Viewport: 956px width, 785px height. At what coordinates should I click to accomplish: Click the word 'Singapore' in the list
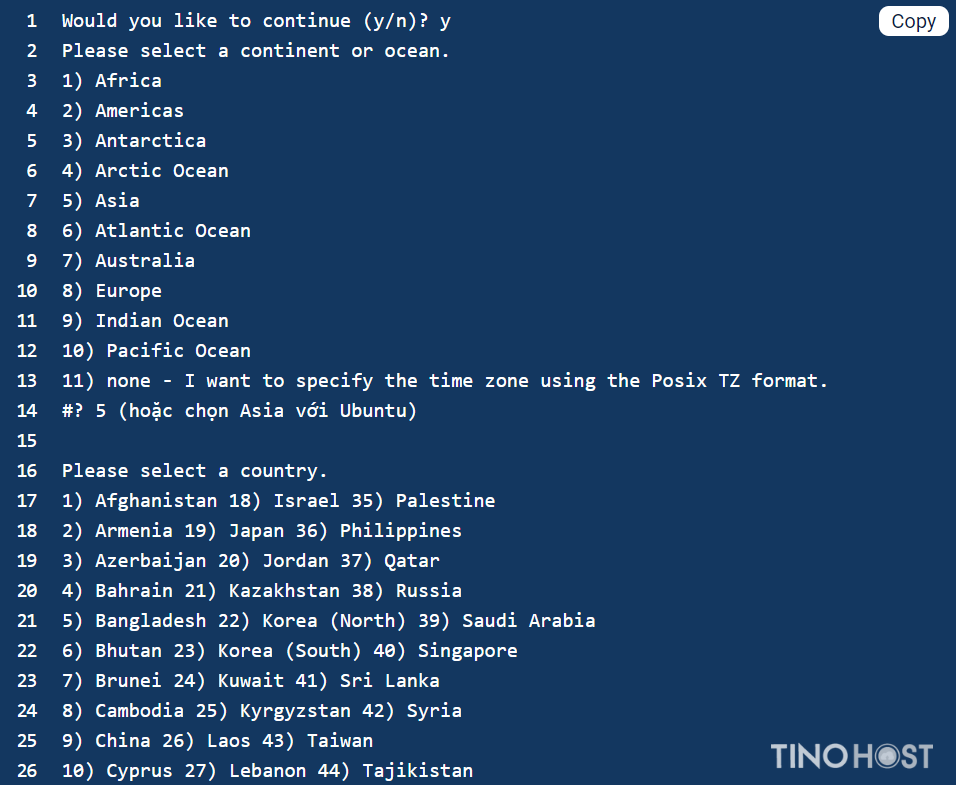tap(468, 651)
